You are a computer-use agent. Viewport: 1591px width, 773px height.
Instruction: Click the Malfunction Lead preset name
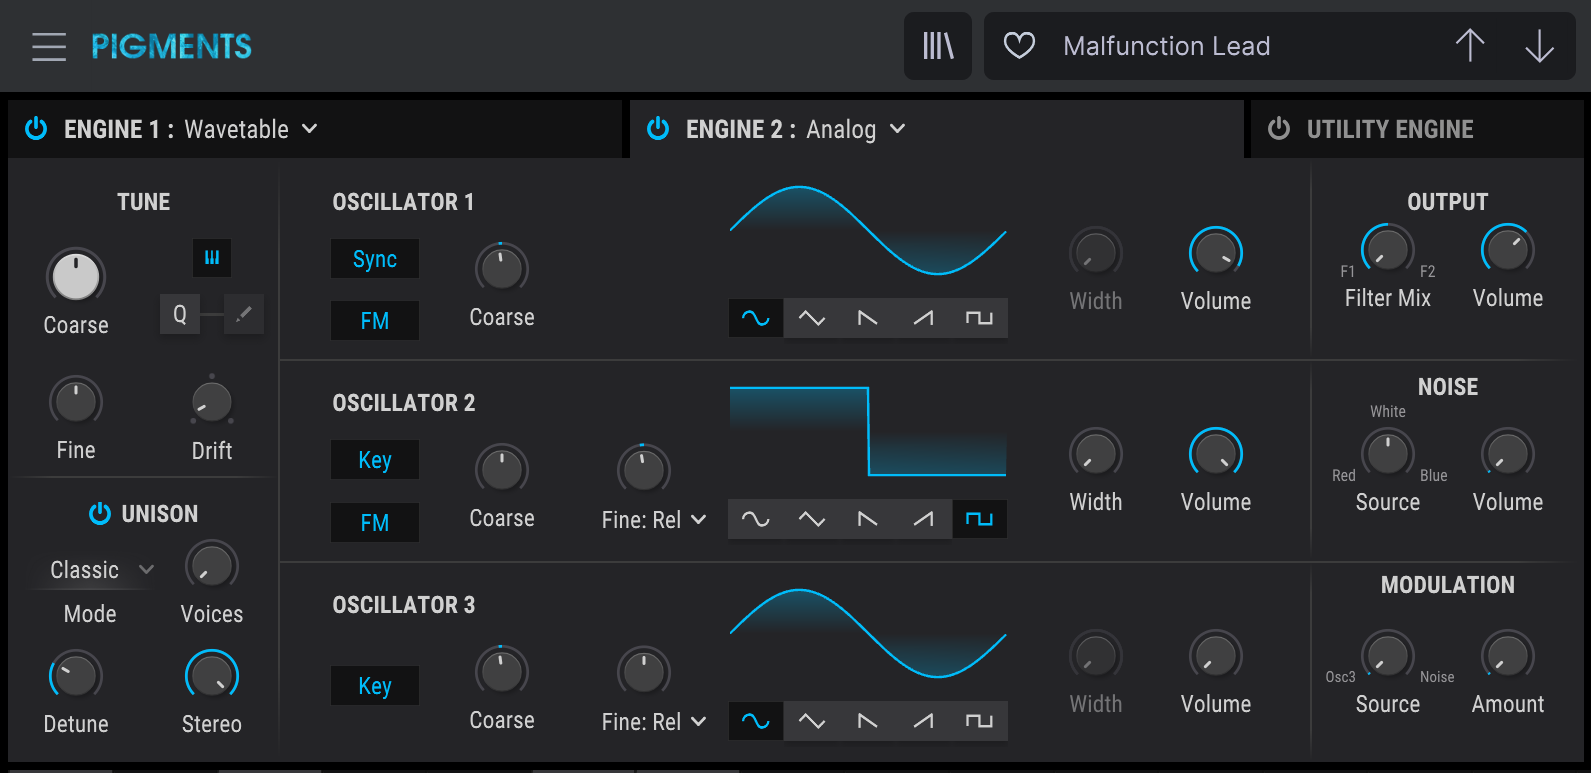click(1166, 46)
